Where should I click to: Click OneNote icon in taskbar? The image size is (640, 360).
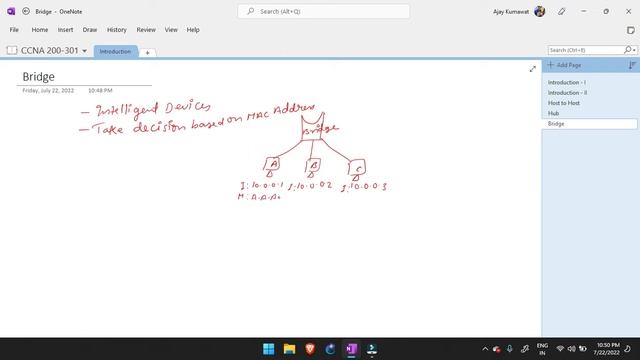point(351,349)
